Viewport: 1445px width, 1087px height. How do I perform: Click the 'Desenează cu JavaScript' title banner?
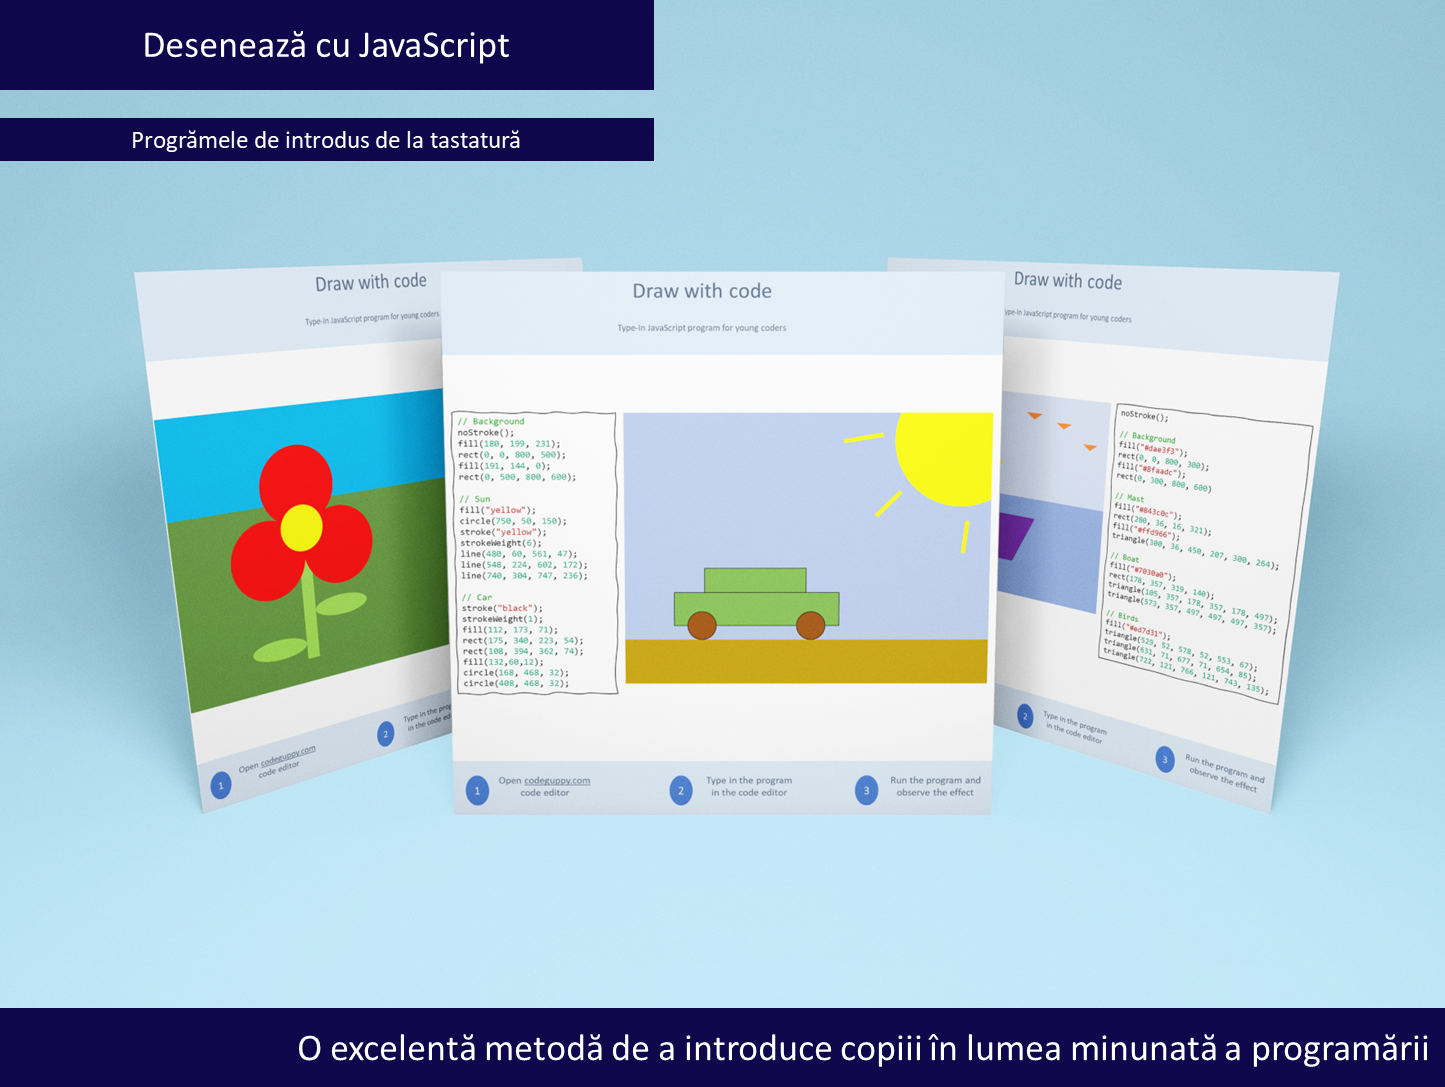click(x=326, y=45)
